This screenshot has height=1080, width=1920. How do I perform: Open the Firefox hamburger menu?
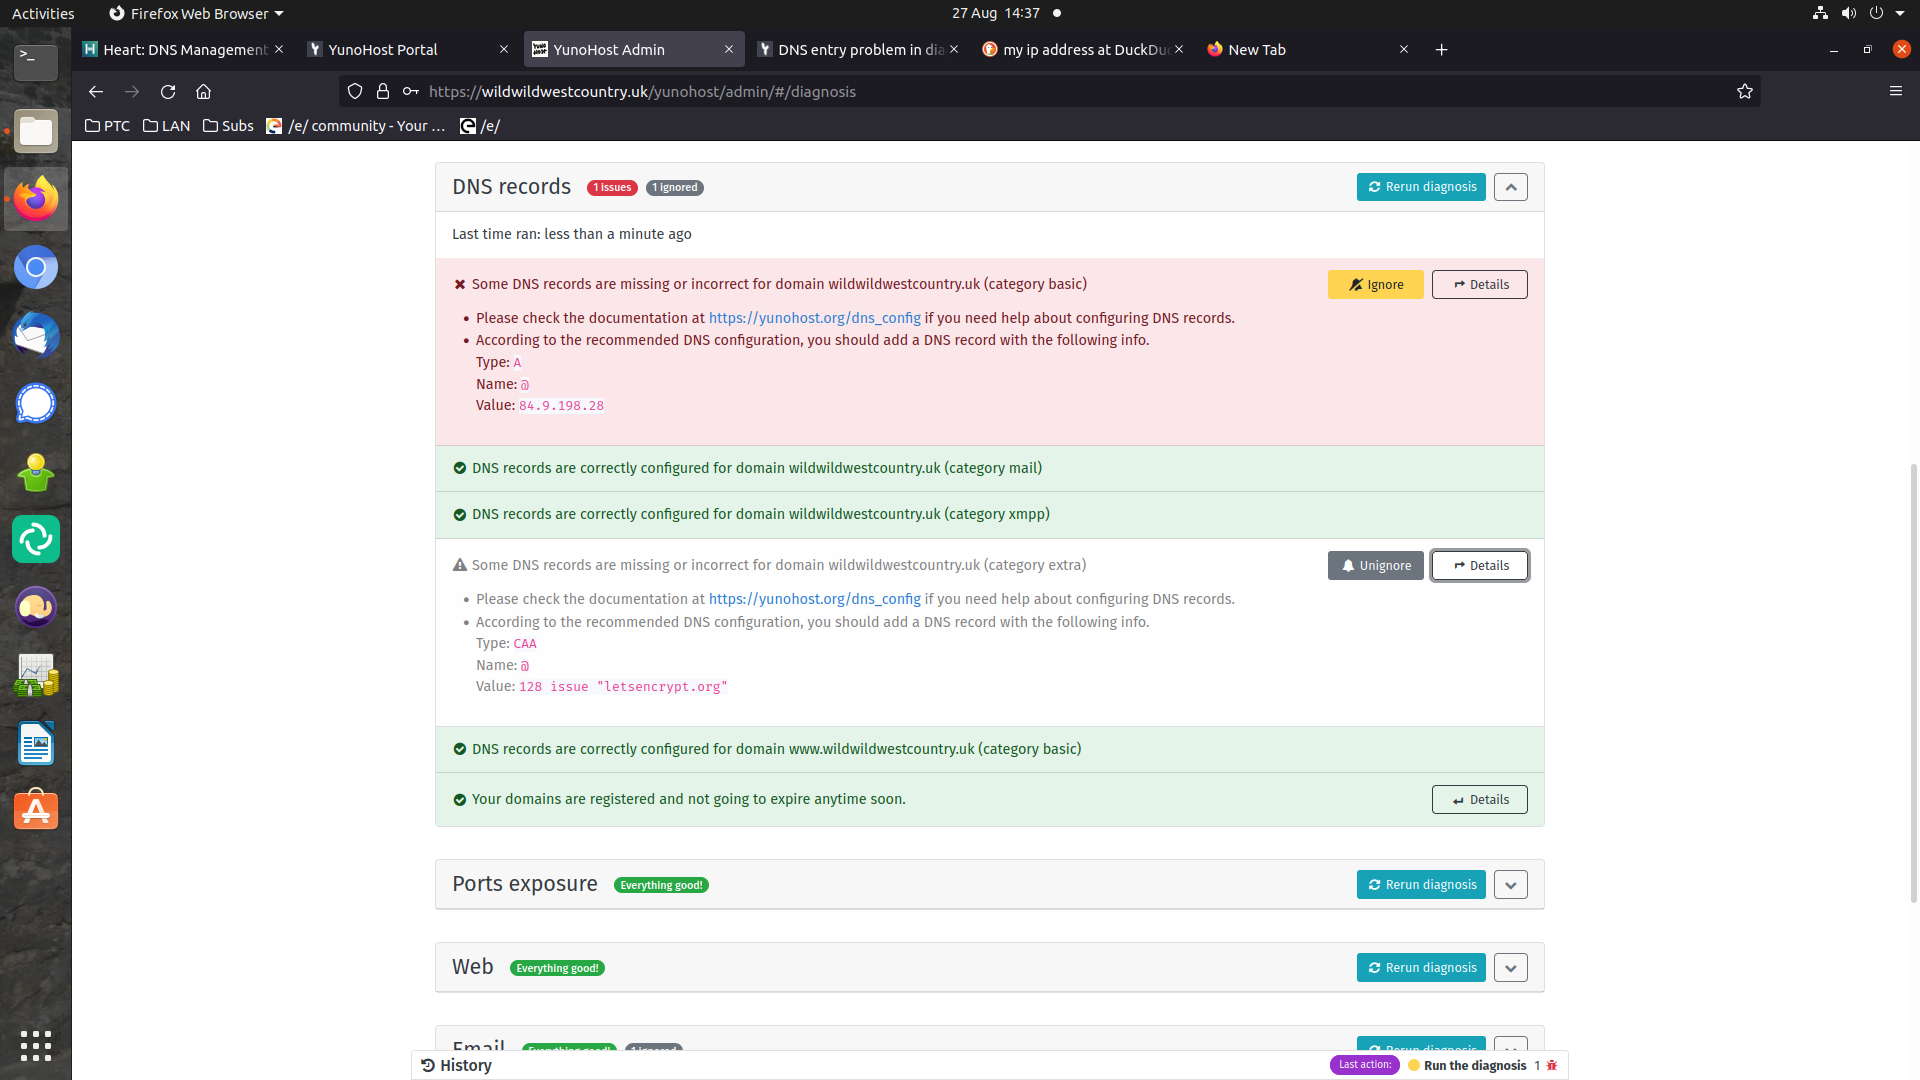[x=1895, y=91]
